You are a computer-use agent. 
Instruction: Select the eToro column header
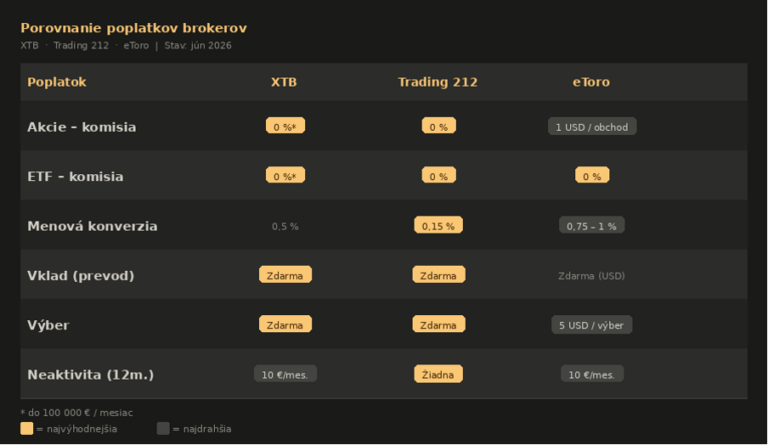[591, 82]
